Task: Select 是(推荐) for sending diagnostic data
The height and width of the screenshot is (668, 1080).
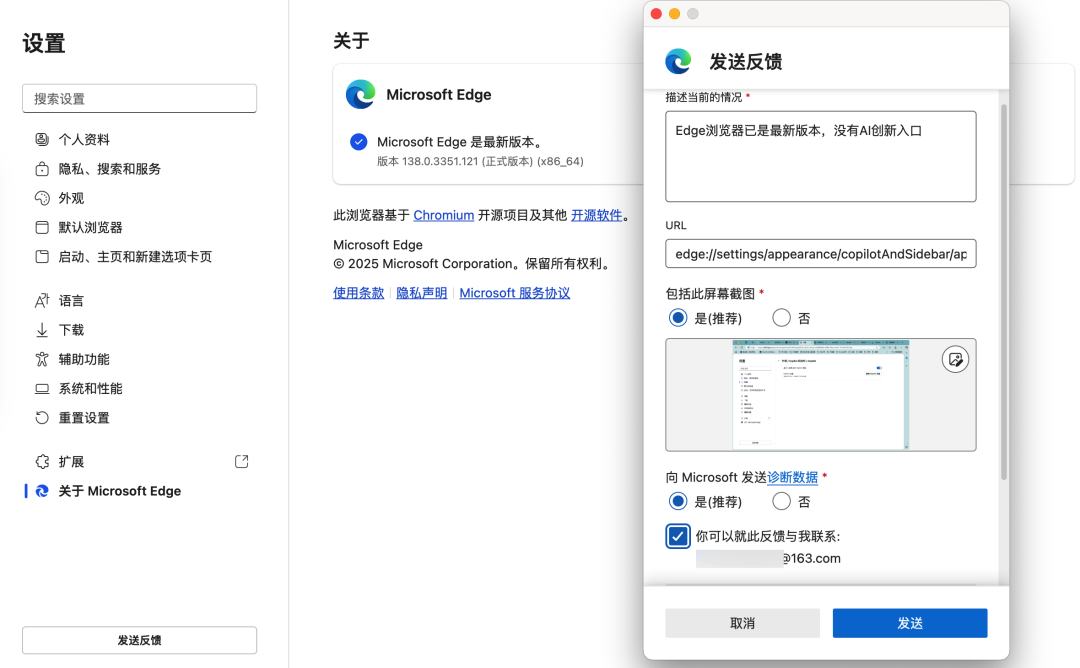Action: 678,501
